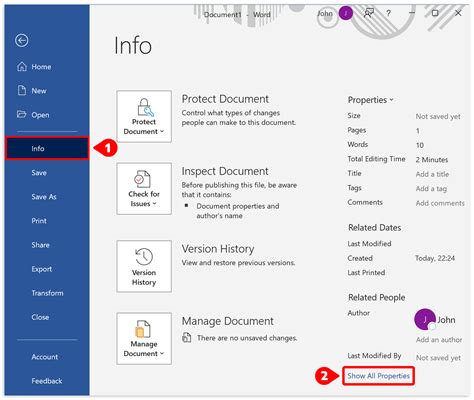Click the Version History button
This screenshot has height=400, width=474.
tap(144, 266)
